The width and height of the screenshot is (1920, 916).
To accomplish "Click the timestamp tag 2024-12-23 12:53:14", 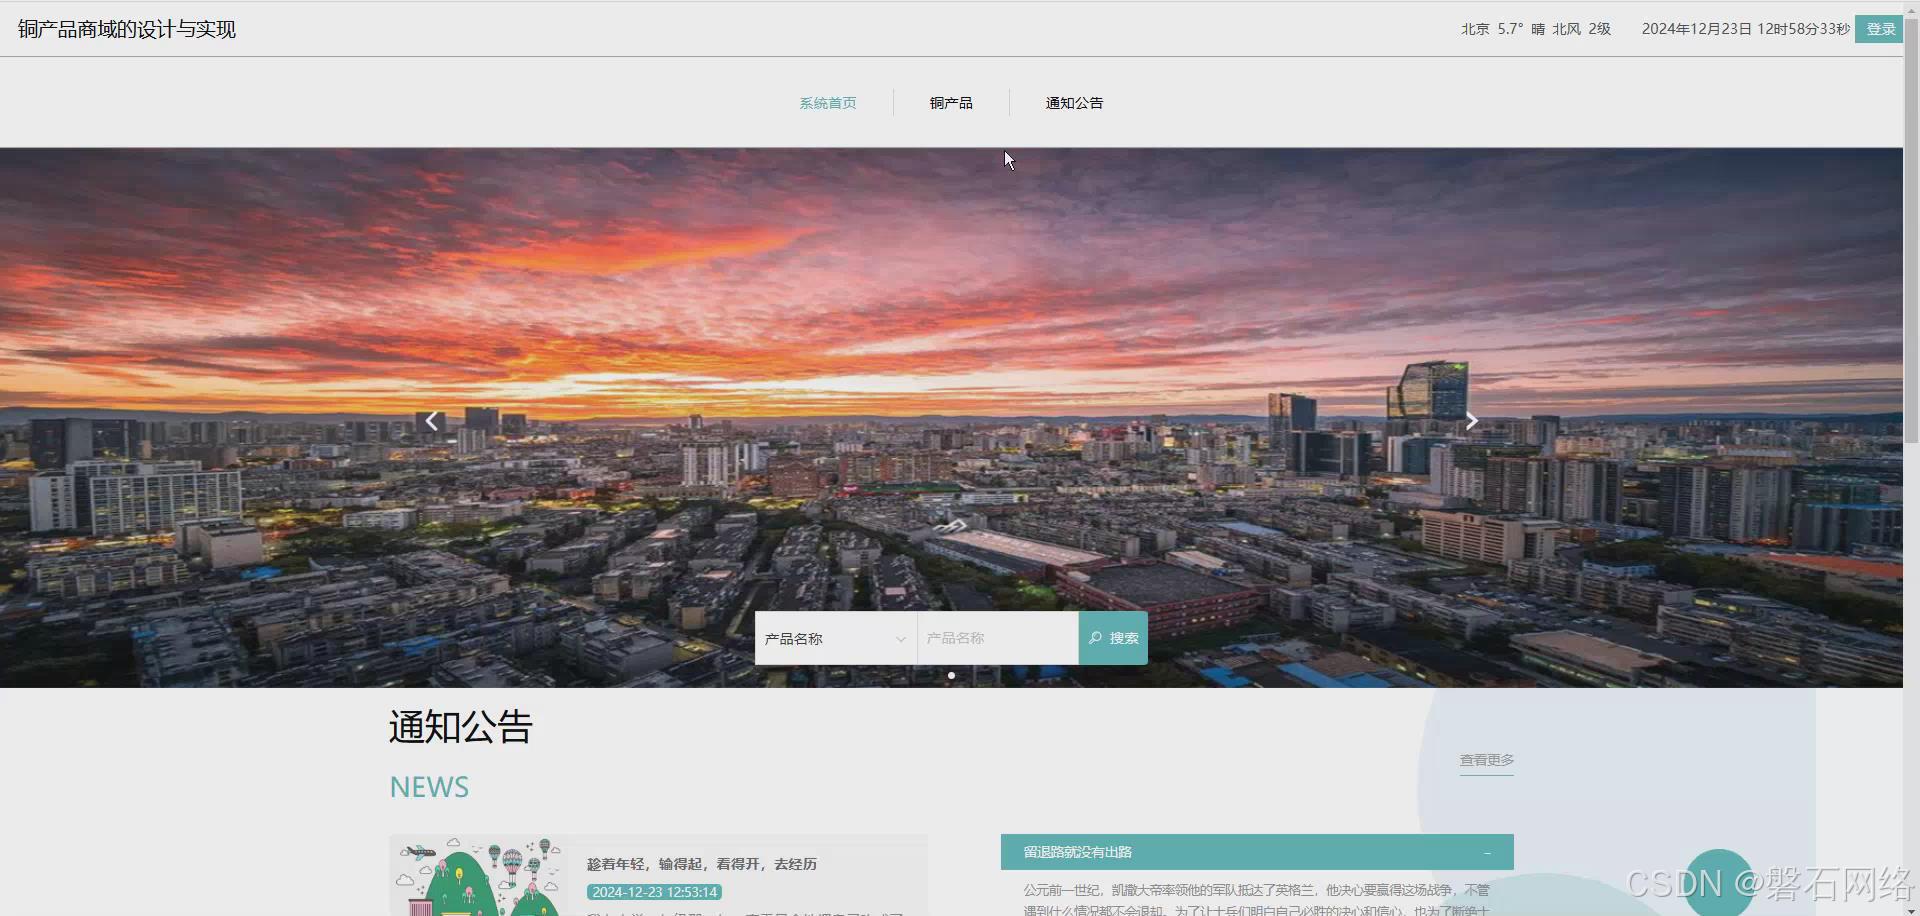I will pyautogui.click(x=654, y=892).
